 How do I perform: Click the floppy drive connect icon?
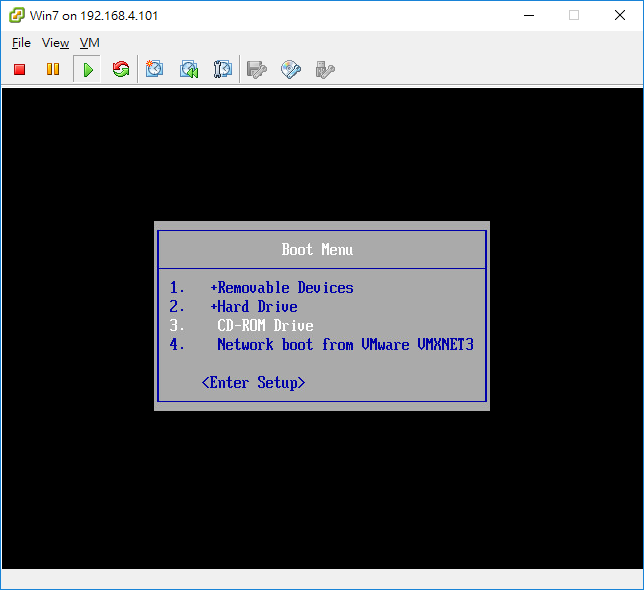257,69
